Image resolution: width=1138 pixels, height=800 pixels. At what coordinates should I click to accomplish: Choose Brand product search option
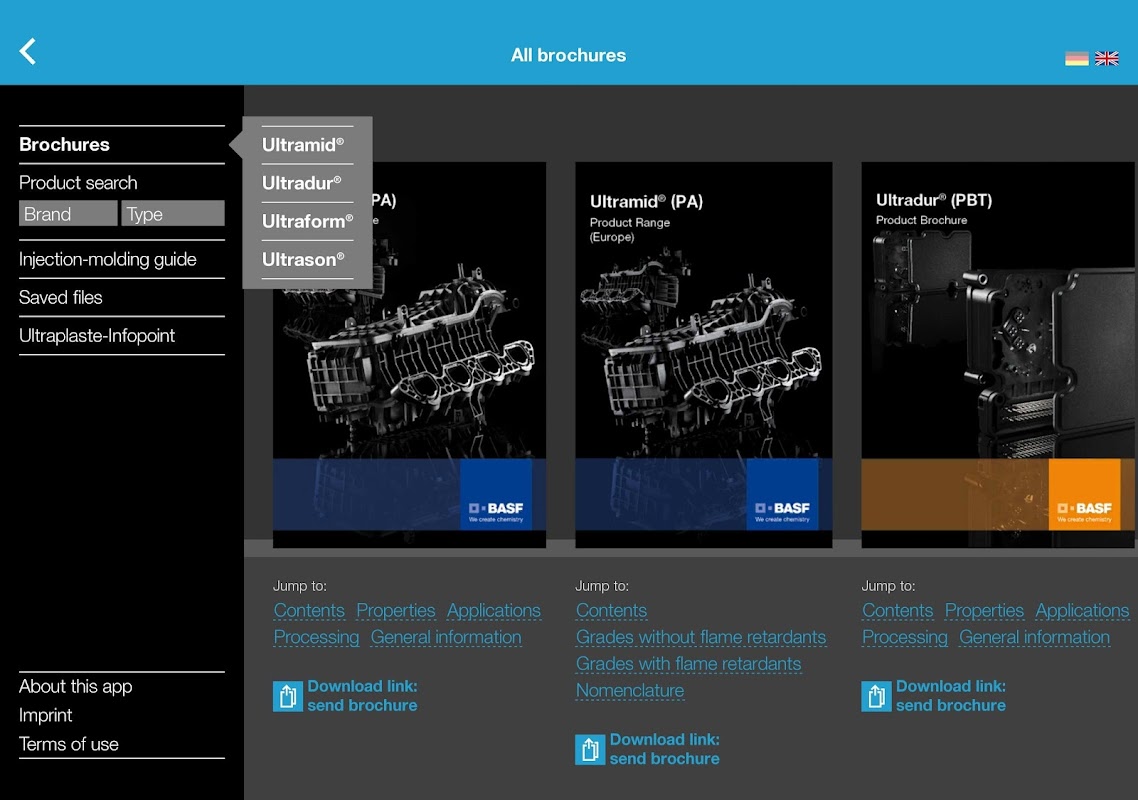click(68, 213)
